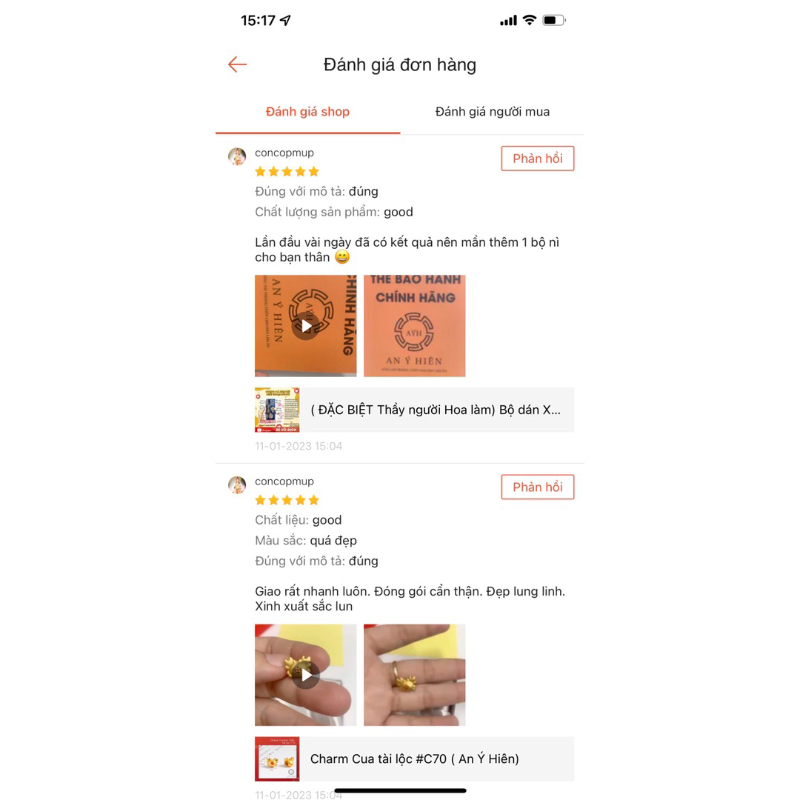Tap concopmup username on first review

(284, 153)
